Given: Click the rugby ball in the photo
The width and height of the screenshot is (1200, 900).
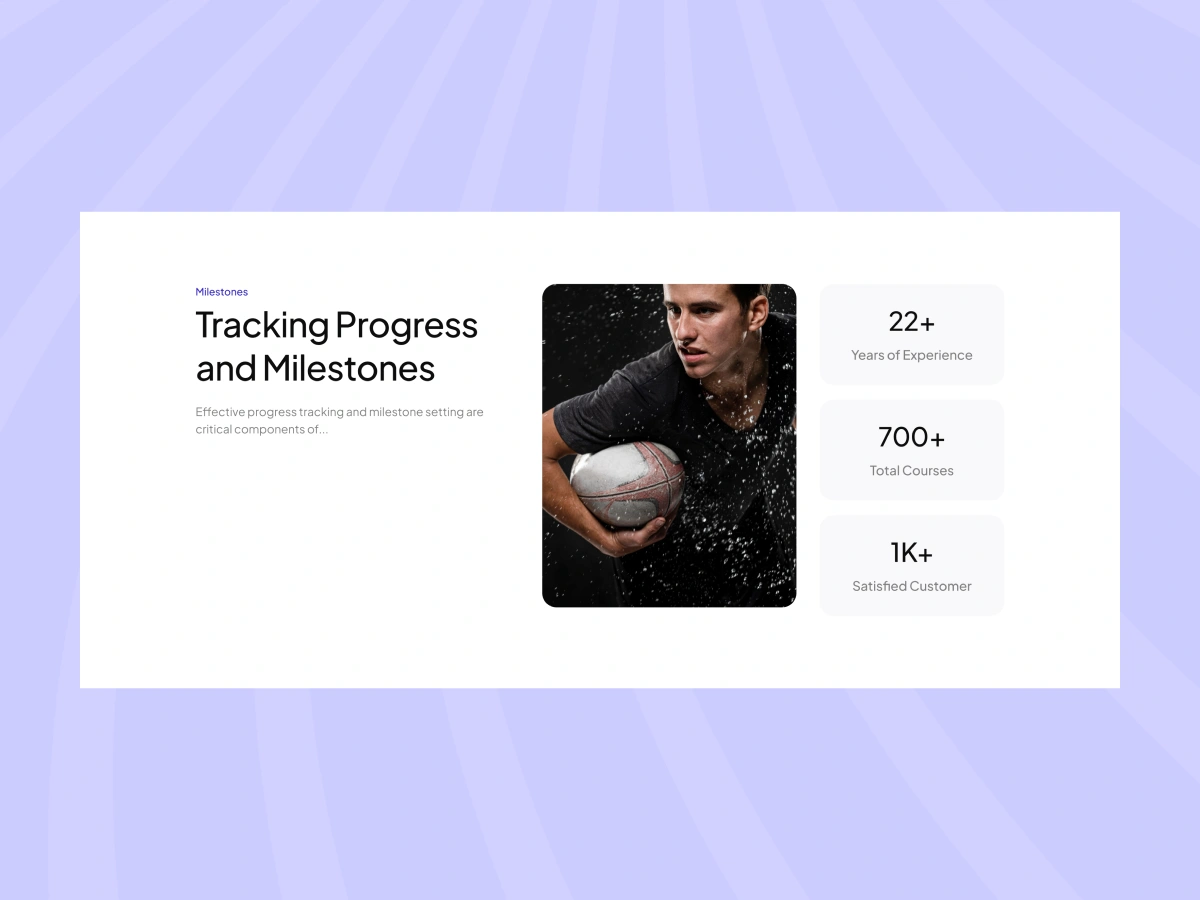Looking at the screenshot, I should (627, 484).
